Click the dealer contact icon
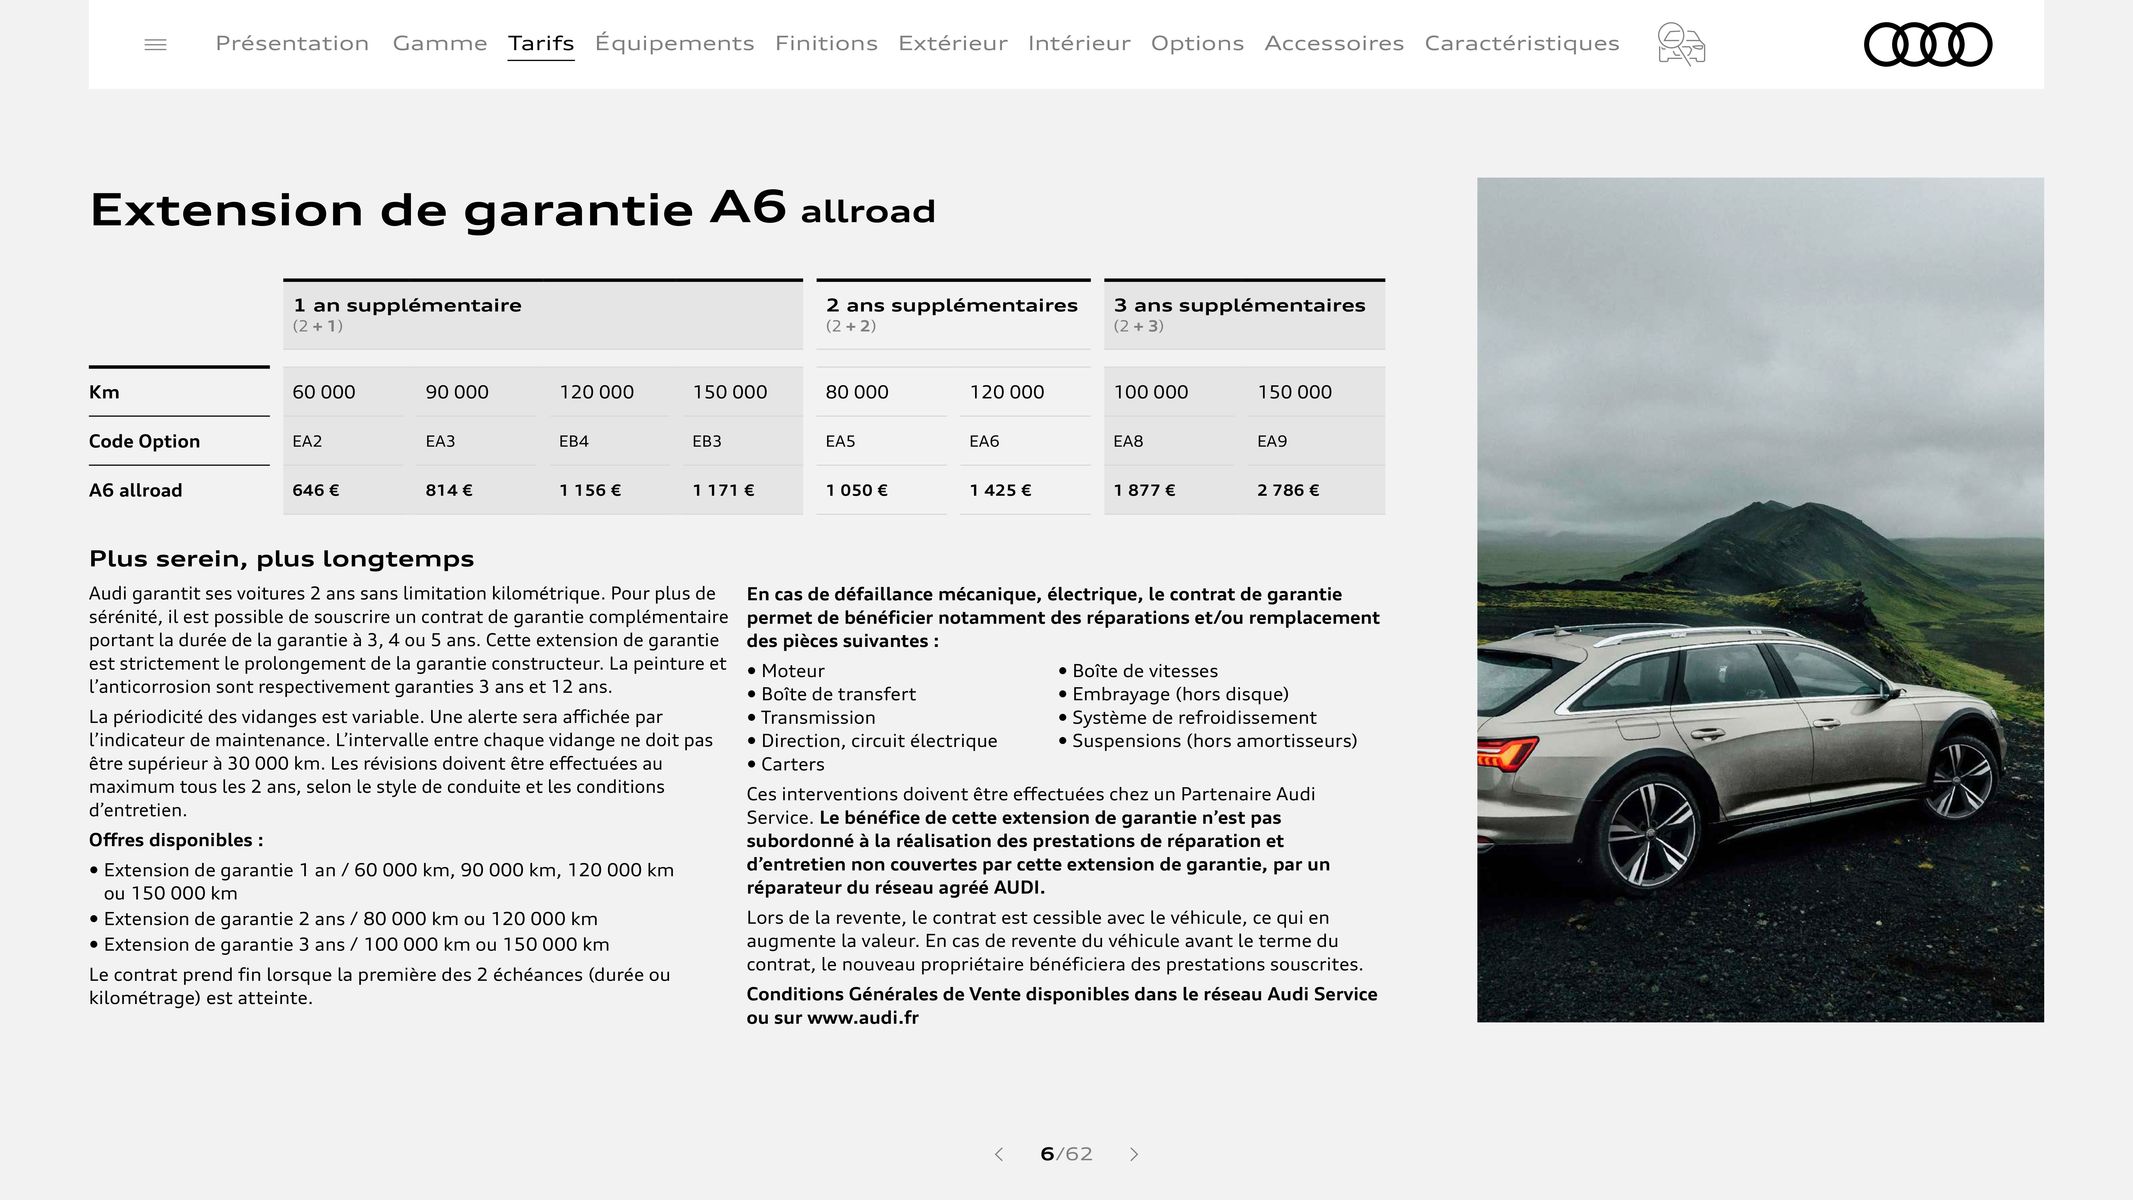2133x1200 pixels. (1681, 44)
